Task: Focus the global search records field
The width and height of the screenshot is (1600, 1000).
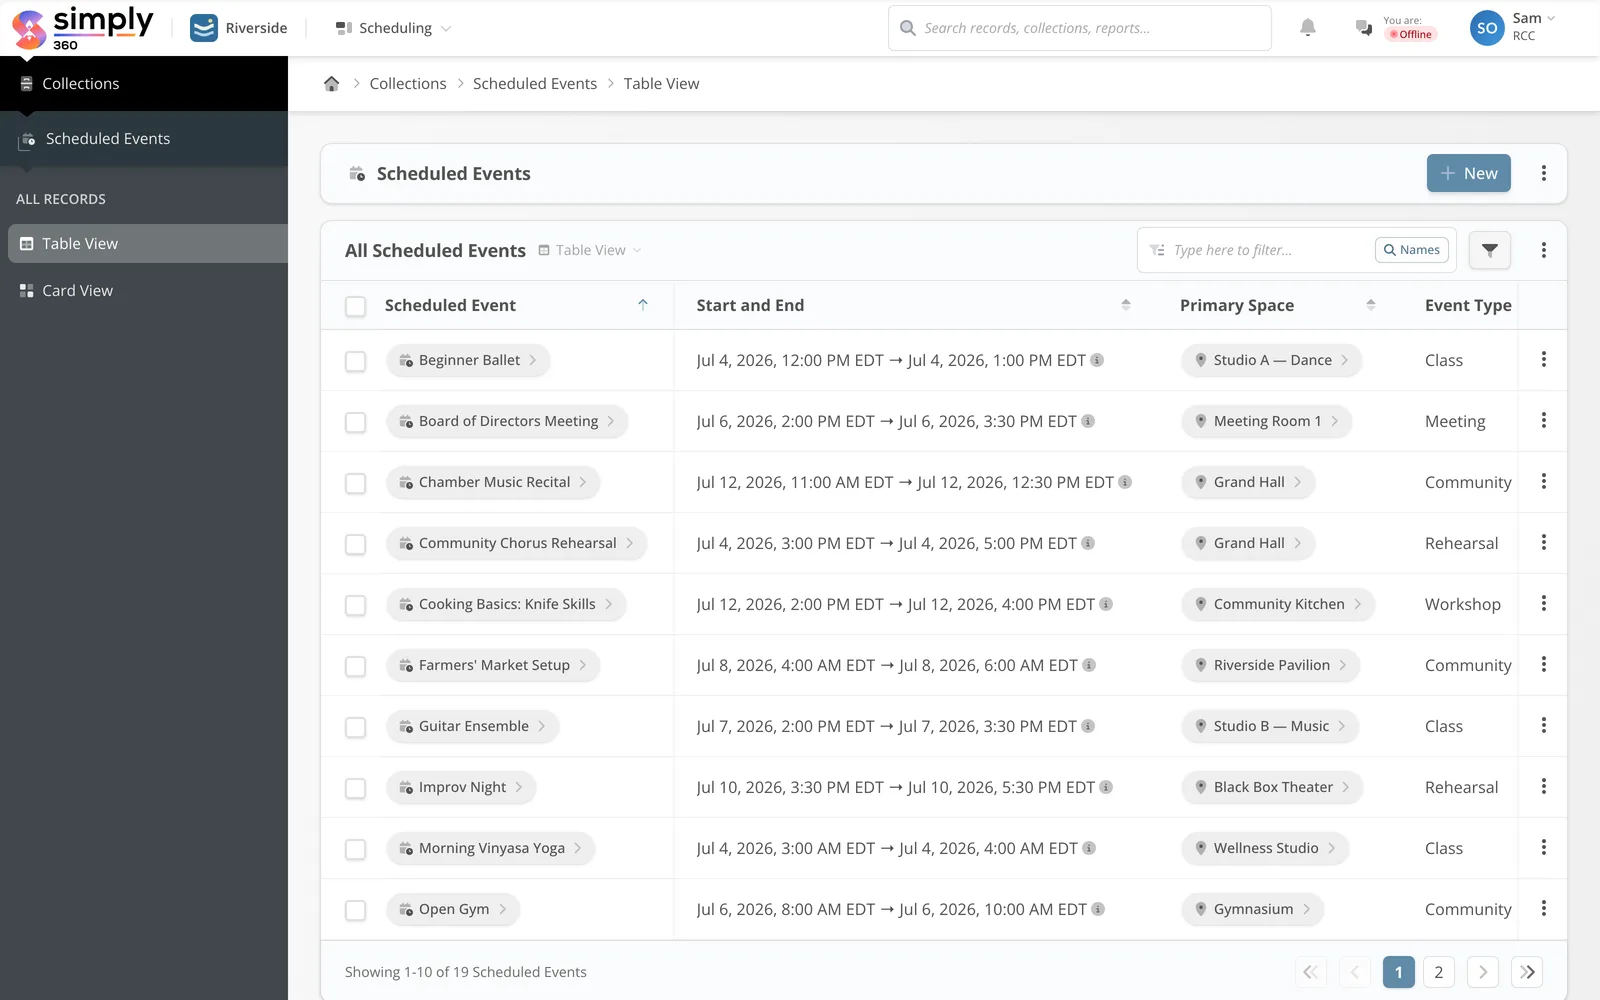Action: (x=1080, y=28)
